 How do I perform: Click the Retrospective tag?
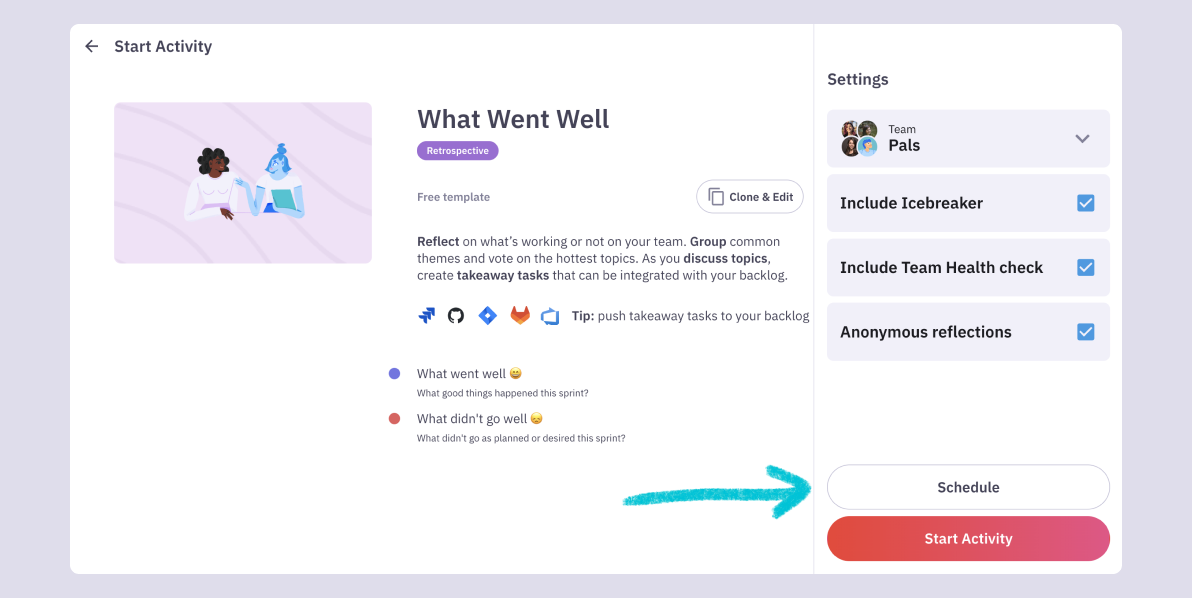pos(457,151)
